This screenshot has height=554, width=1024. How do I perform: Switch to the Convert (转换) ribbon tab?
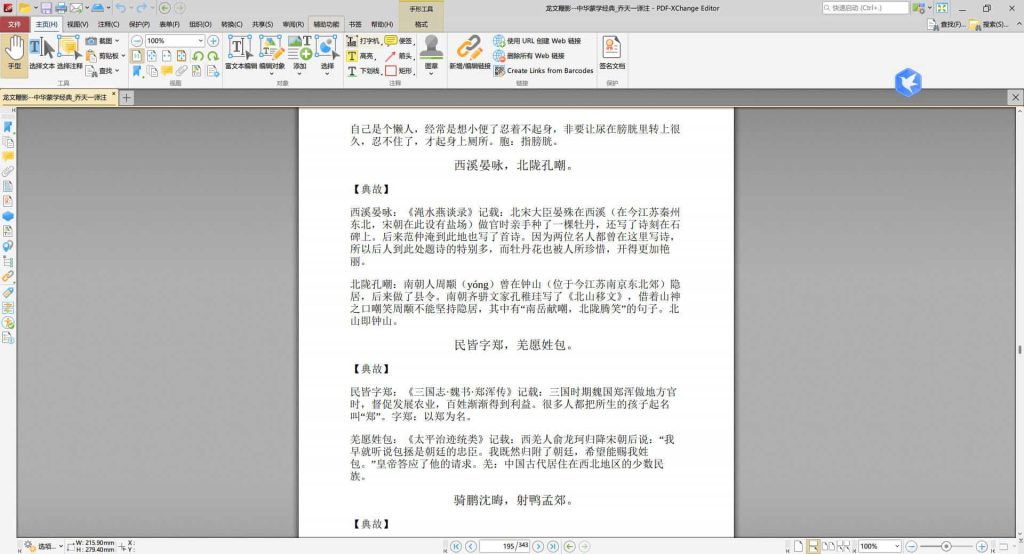click(x=231, y=24)
